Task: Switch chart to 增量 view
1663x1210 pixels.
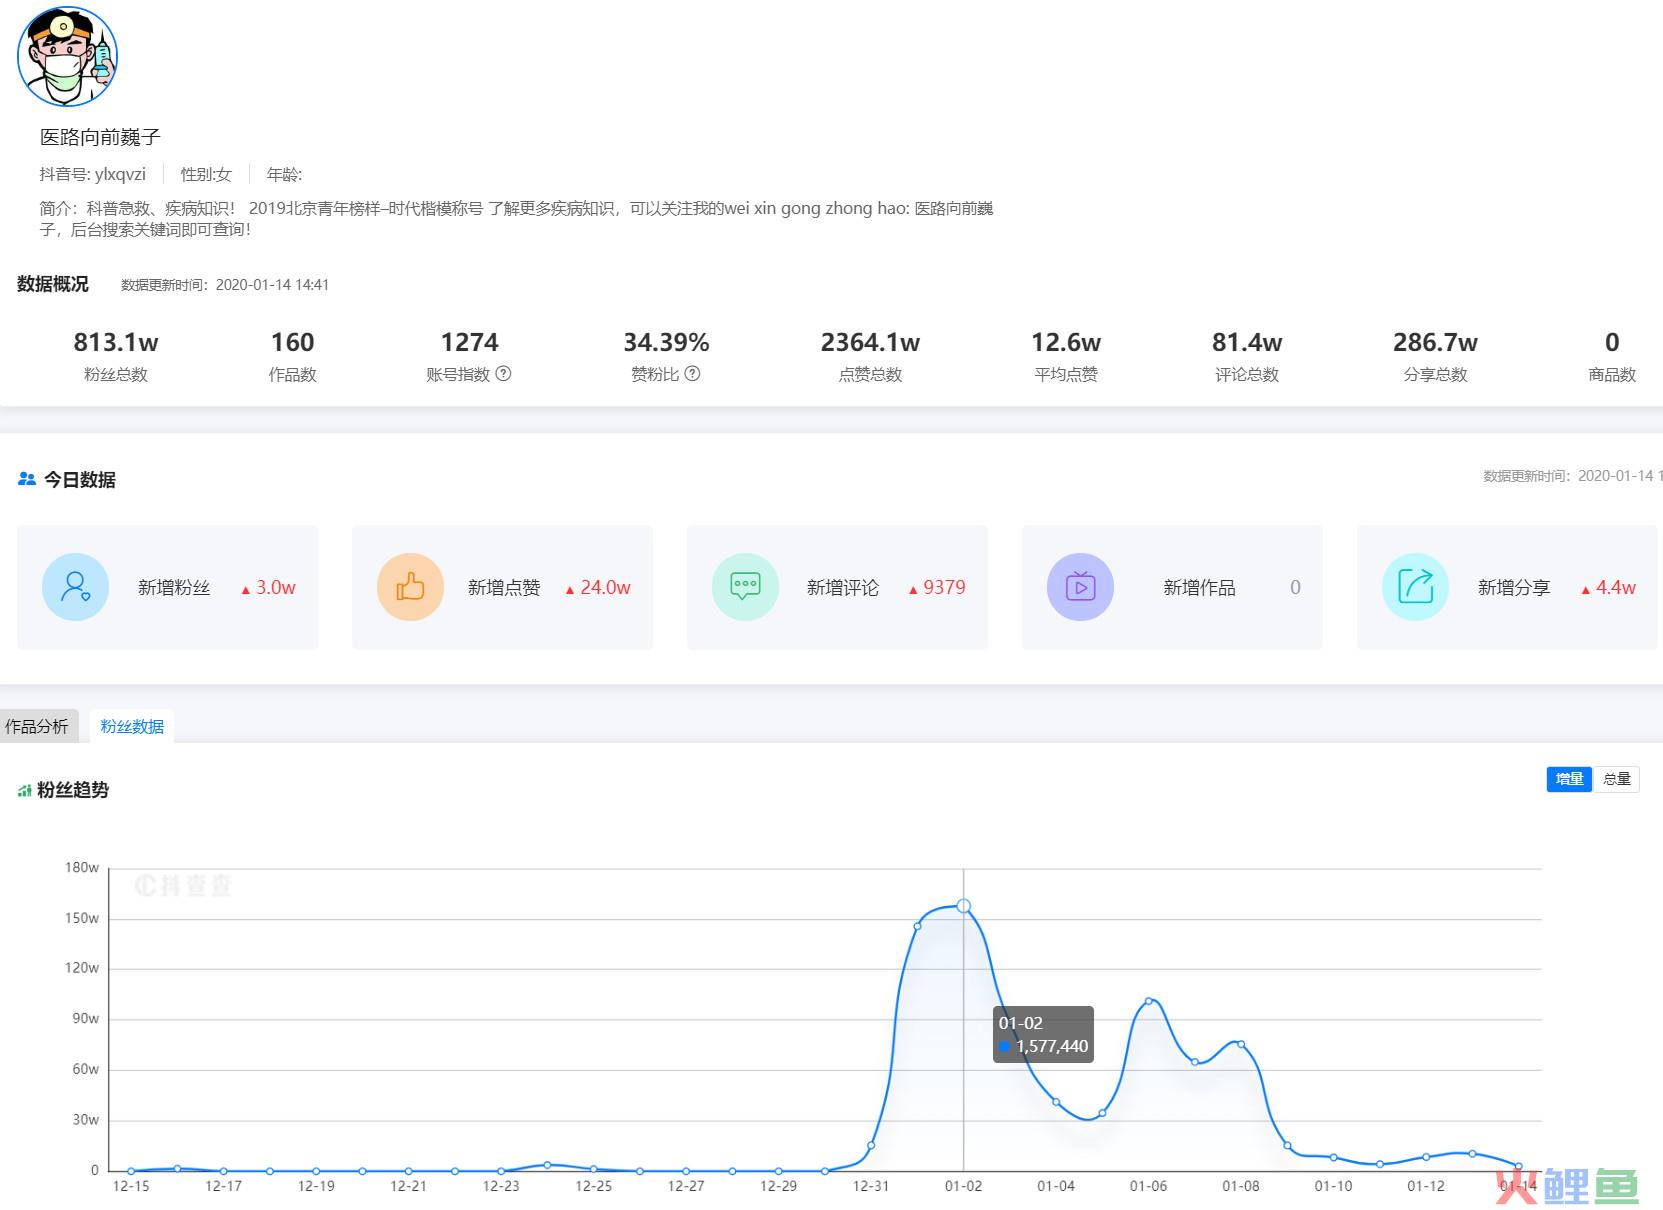Action: click(x=1569, y=779)
